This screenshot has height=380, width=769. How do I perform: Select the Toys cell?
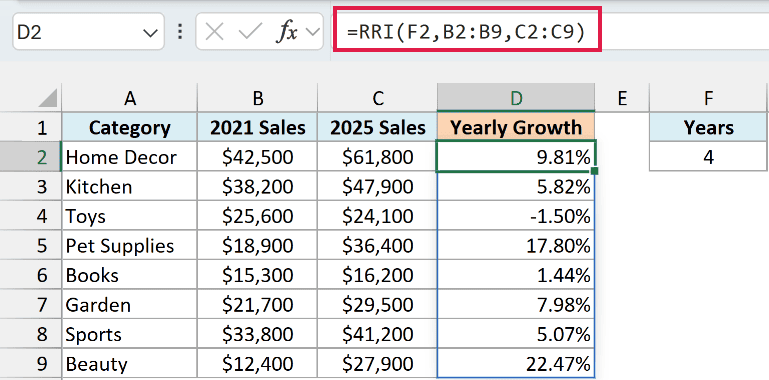(x=129, y=216)
